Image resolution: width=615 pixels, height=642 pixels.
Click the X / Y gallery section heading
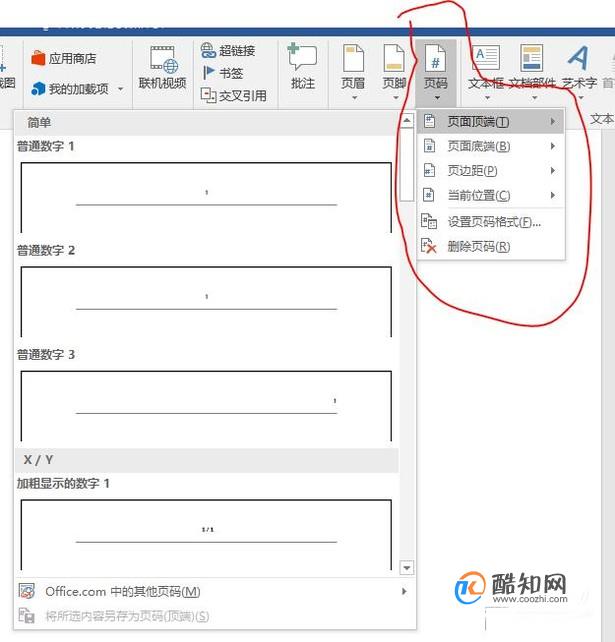38,460
